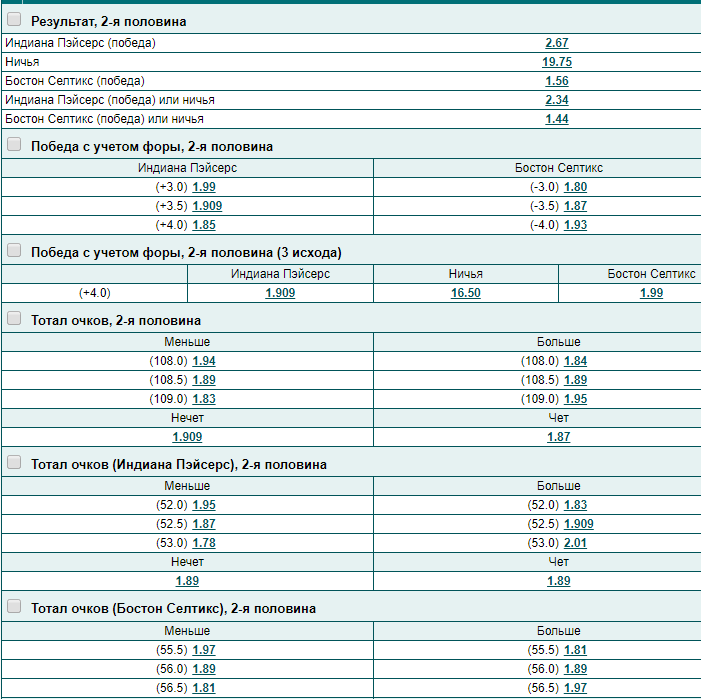The width and height of the screenshot is (701, 699).
Task: Pick Индиана handicap (+3.0) odds 1.99
Action: pyautogui.click(x=204, y=187)
